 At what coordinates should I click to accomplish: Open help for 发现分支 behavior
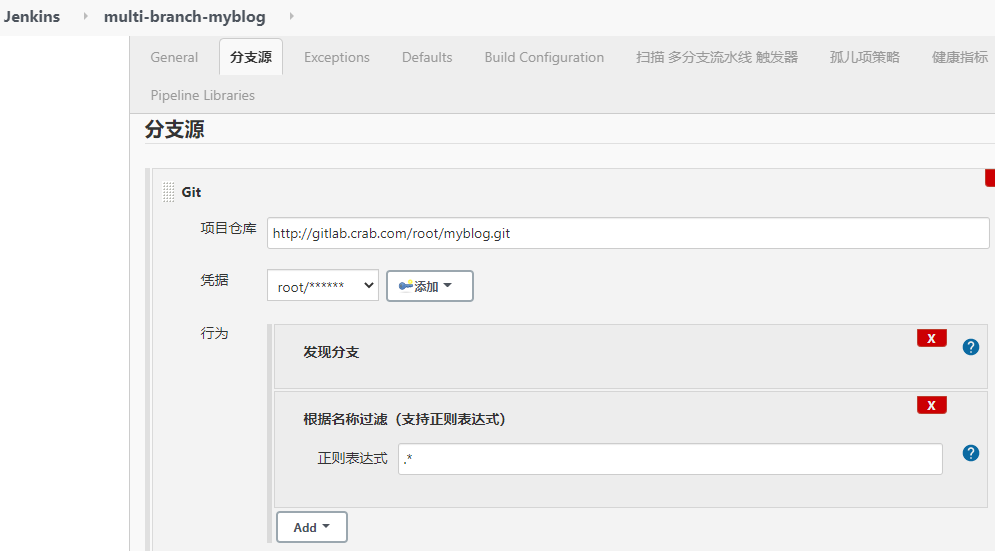(x=970, y=347)
